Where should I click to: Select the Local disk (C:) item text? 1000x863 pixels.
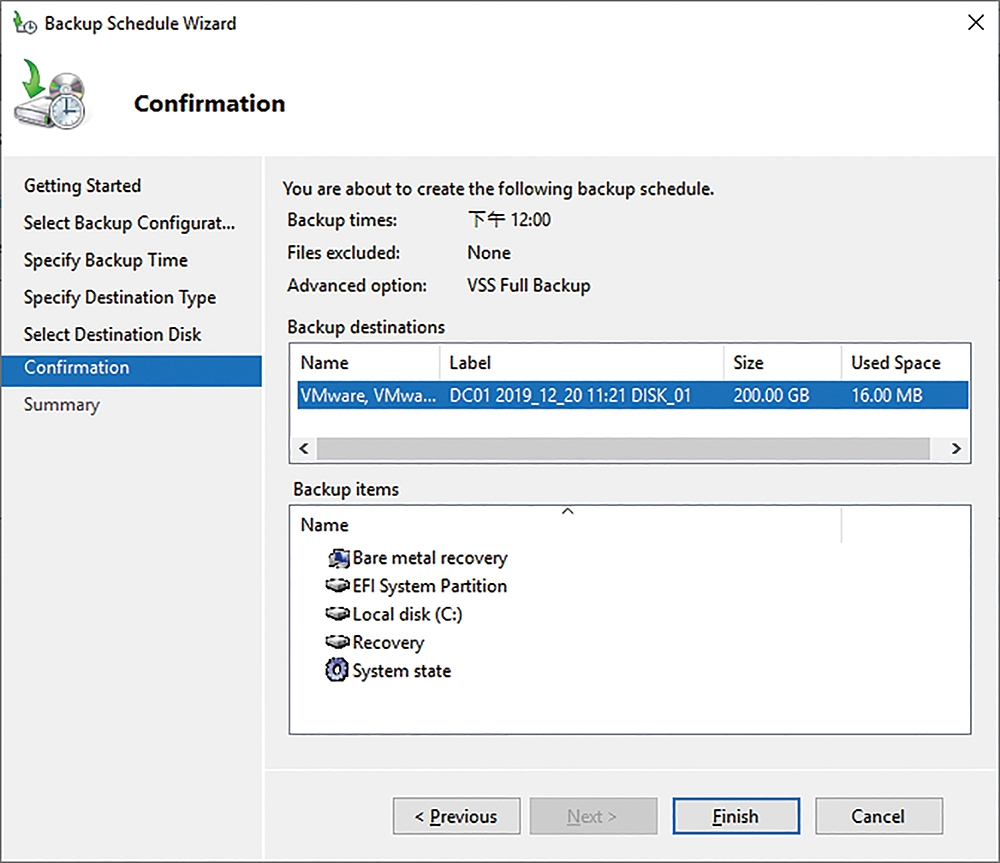click(x=408, y=614)
